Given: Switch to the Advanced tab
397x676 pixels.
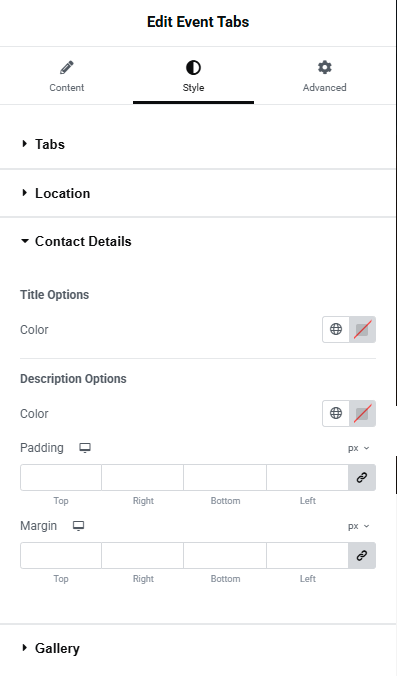Looking at the screenshot, I should [325, 76].
